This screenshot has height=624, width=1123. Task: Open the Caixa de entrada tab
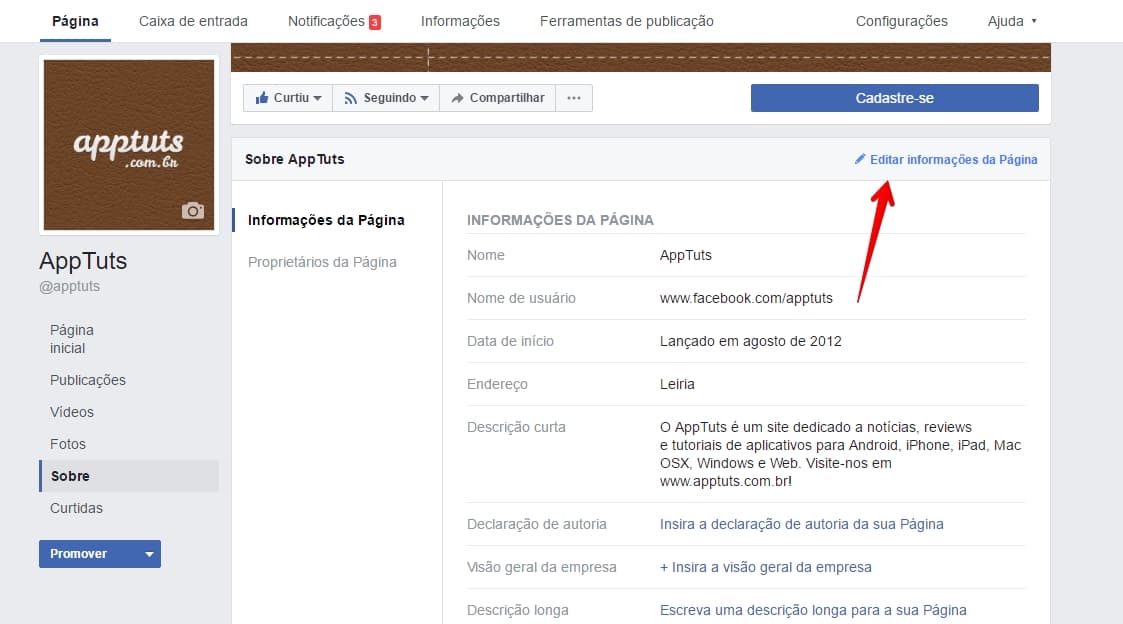pos(193,21)
